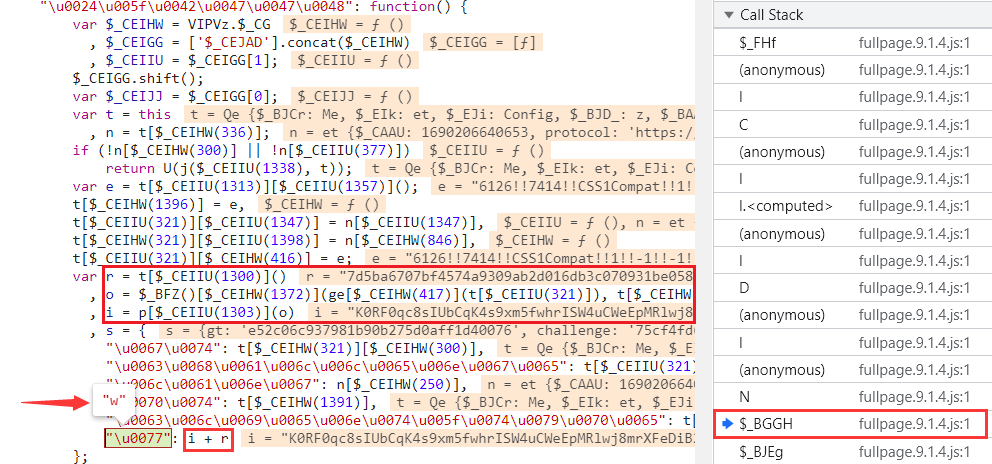Select the C call stack frame
992x464 pixels.
pos(744,125)
